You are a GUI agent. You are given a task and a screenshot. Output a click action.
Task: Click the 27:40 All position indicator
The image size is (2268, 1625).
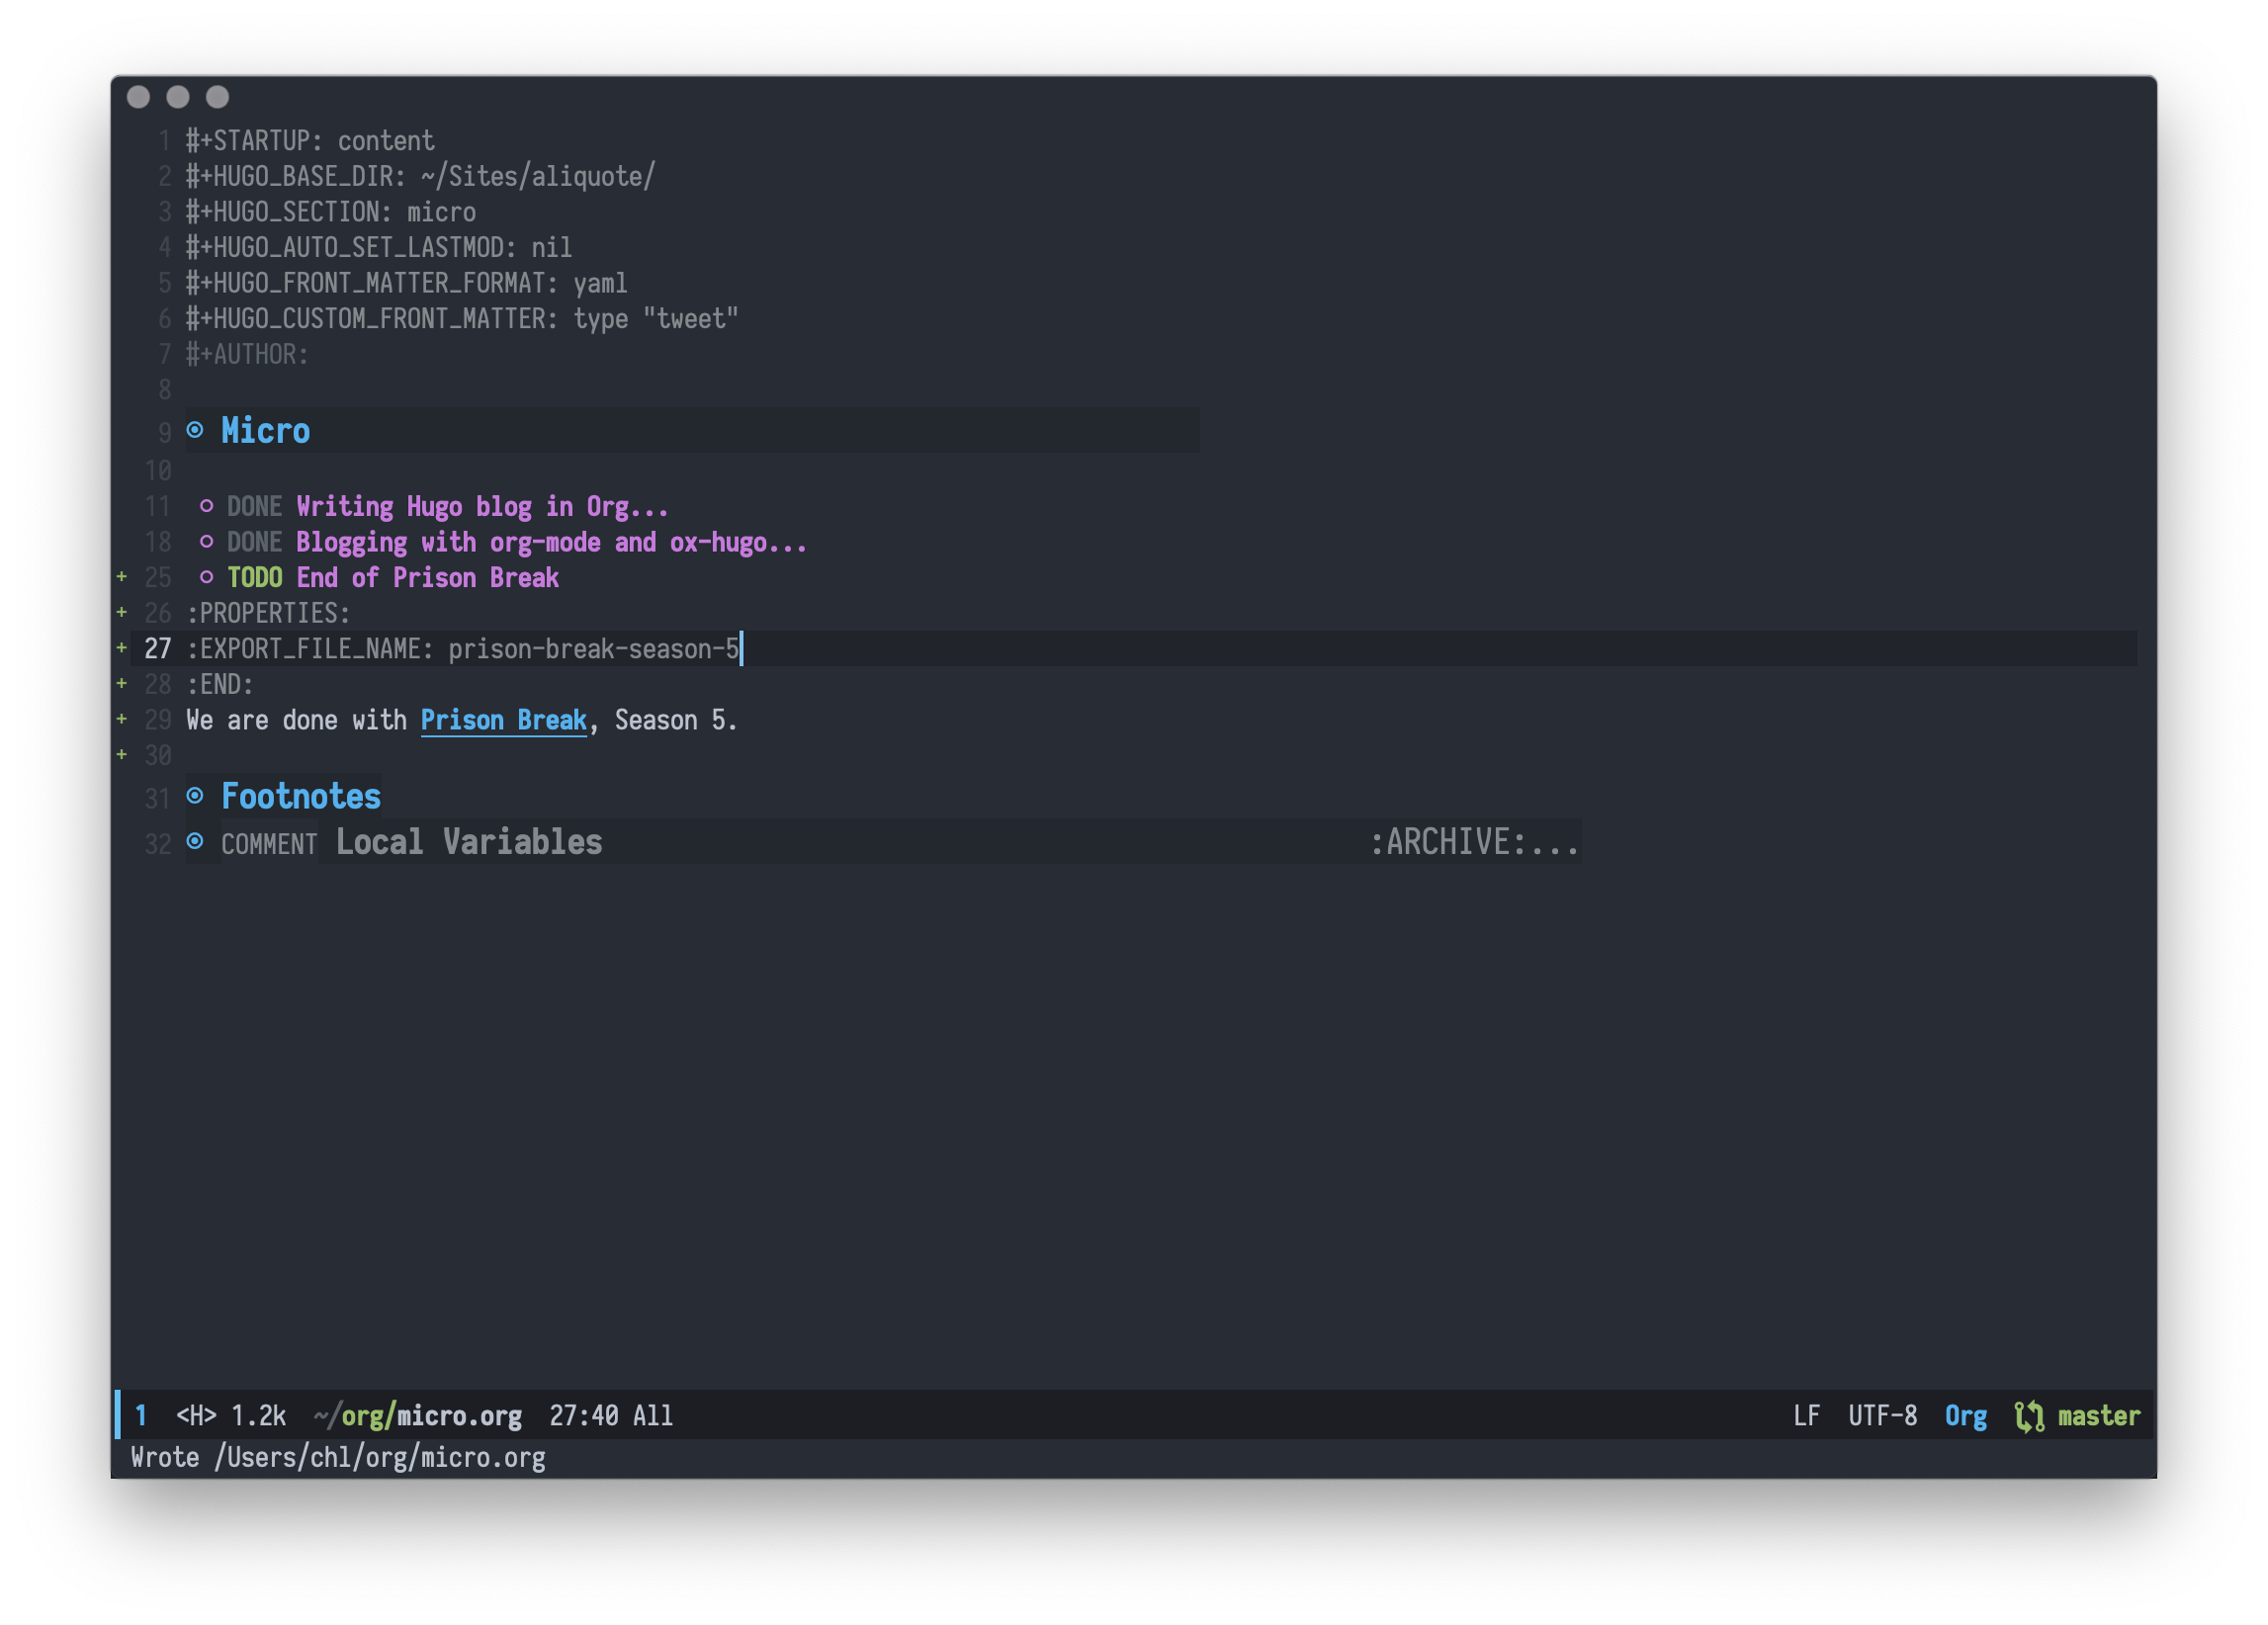tap(610, 1415)
